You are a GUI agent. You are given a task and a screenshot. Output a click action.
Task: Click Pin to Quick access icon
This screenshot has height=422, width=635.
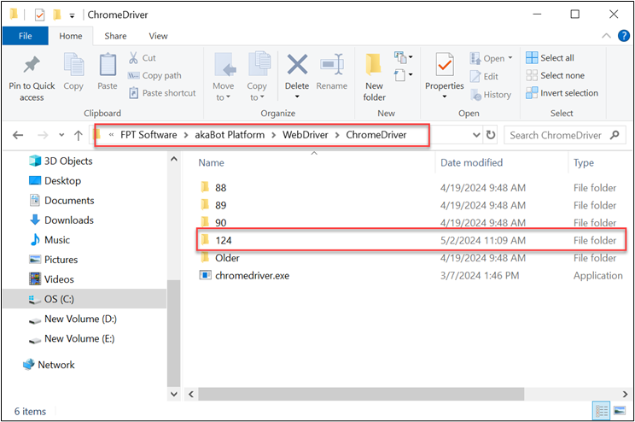(x=32, y=65)
